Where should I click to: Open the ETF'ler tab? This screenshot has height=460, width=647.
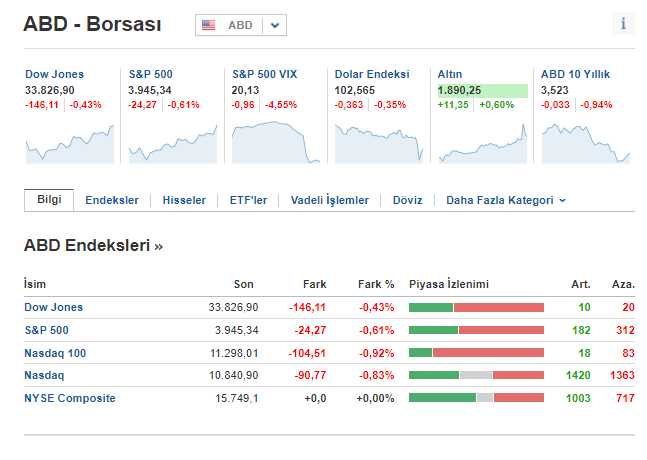pos(248,200)
